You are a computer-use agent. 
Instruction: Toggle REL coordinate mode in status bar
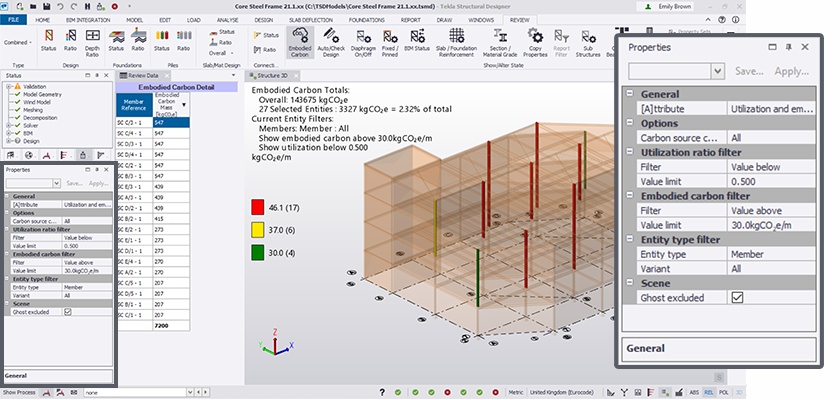(708, 393)
